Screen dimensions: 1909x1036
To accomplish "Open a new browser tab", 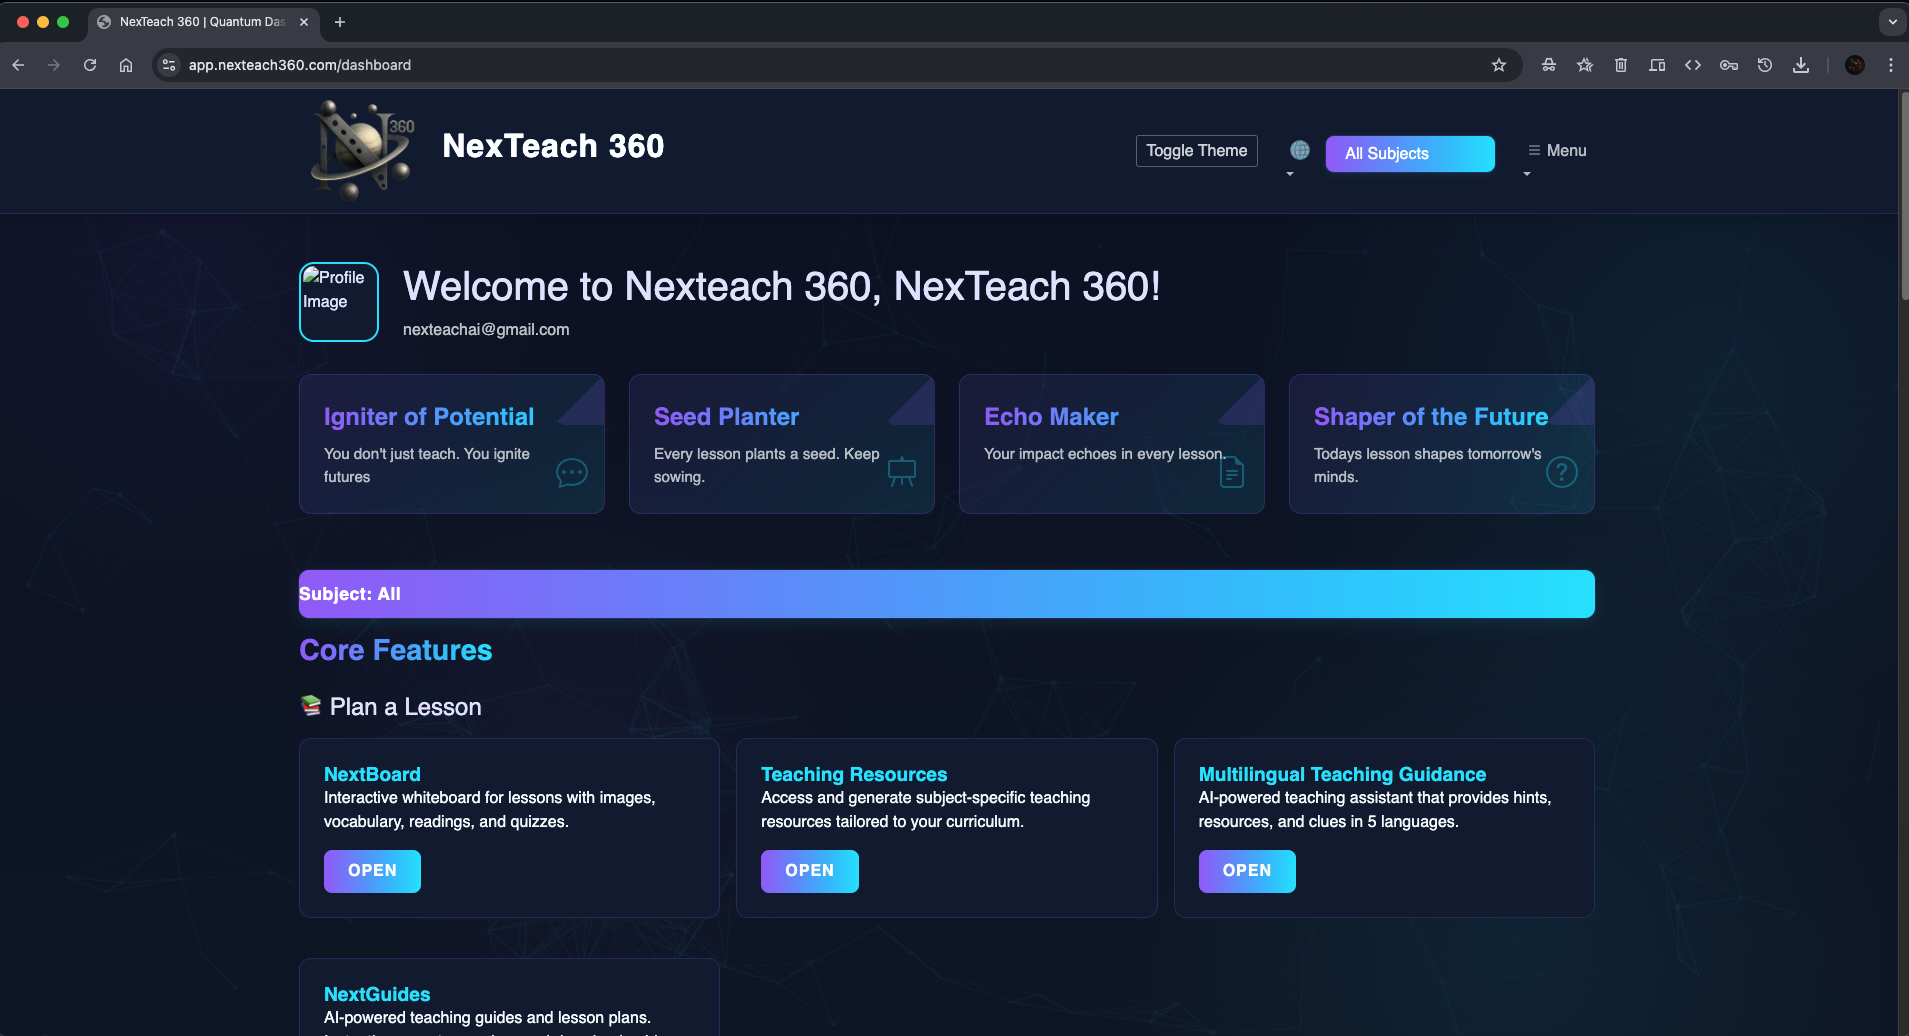I will point(340,22).
